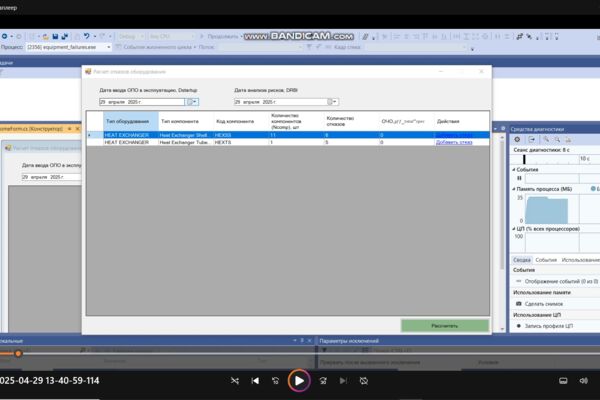600x400 pixels.
Task: Click the Undo toolbar icon
Action: pyautogui.click(x=87, y=36)
